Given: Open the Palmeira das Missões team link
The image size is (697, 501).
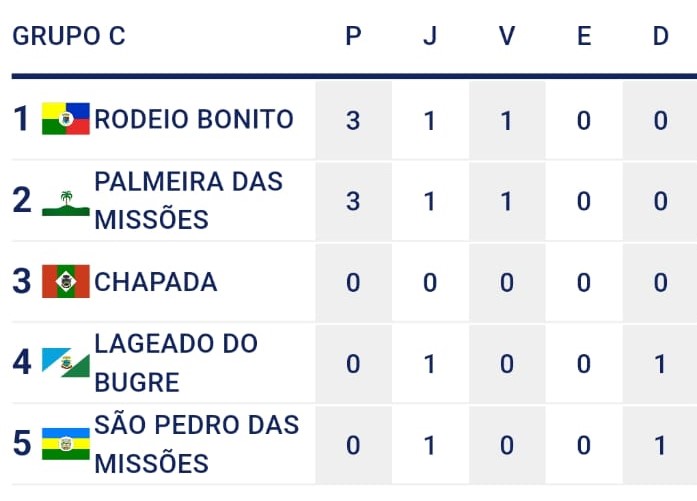Looking at the screenshot, I should point(188,201).
